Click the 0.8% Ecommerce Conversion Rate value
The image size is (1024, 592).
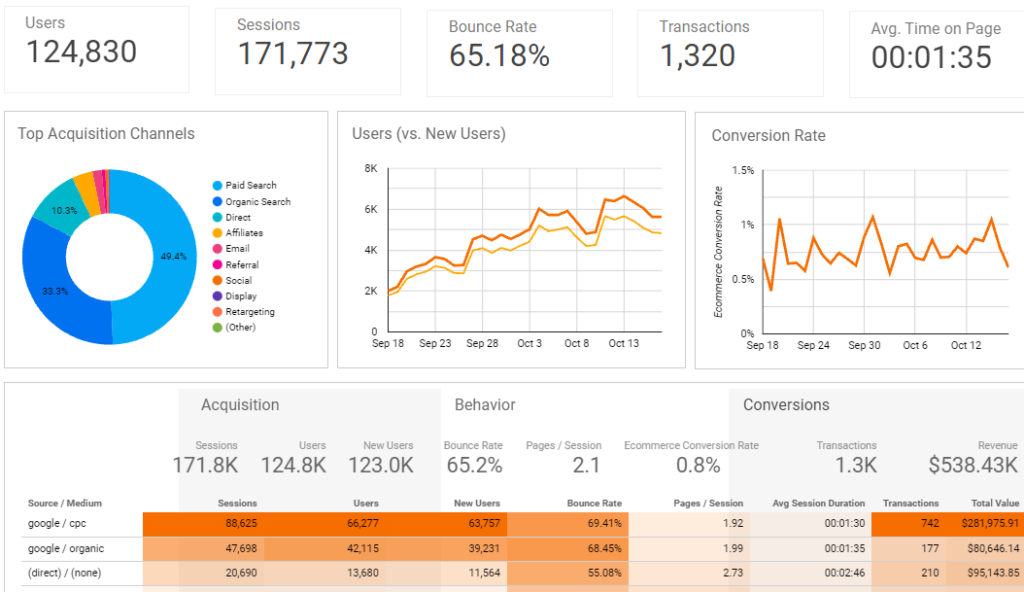click(x=698, y=466)
